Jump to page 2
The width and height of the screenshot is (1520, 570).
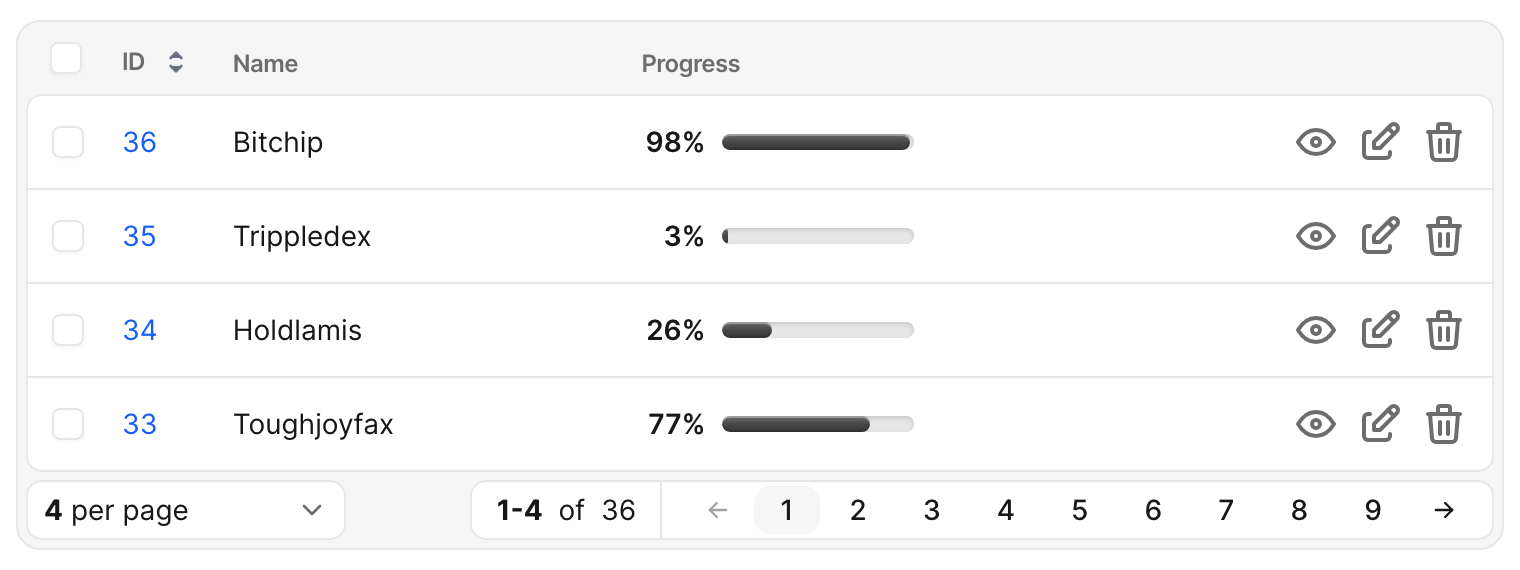pos(858,511)
